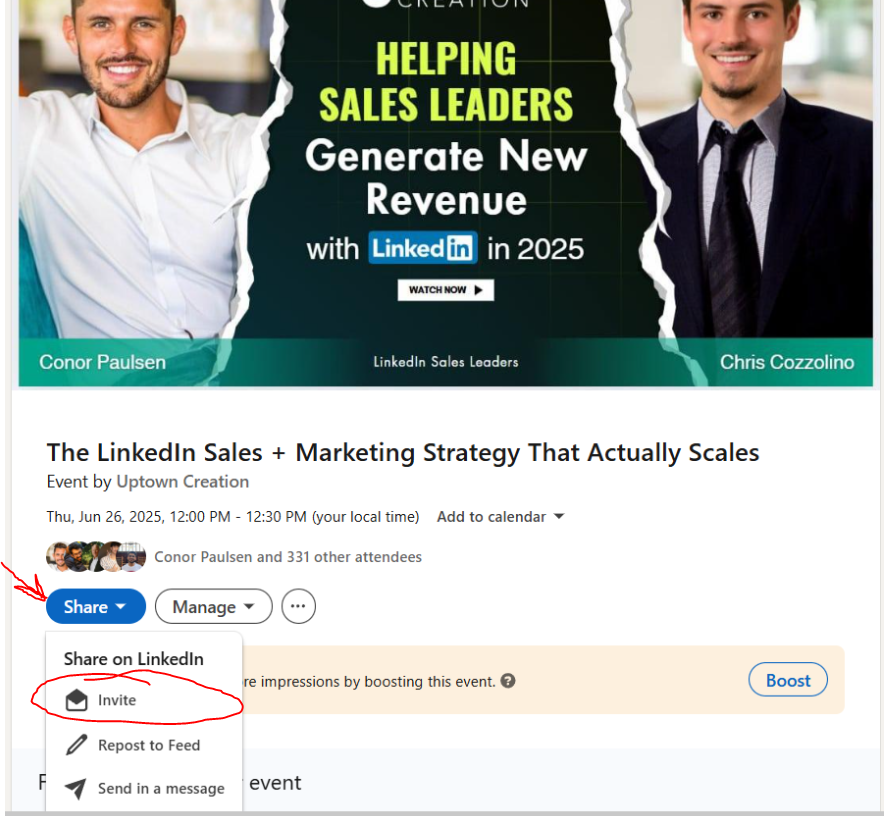Click the LinkedIn logo in banner

point(423,248)
